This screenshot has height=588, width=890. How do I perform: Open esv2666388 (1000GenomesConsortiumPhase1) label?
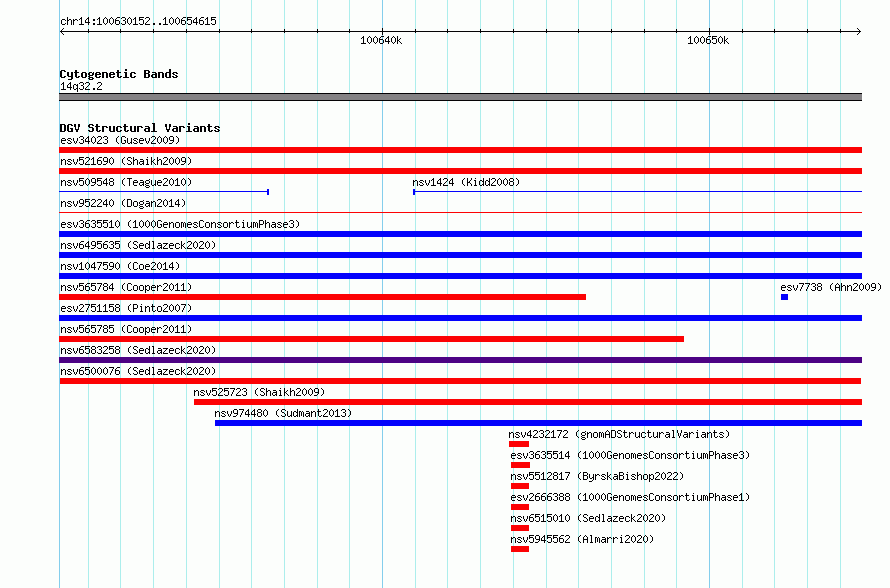click(x=630, y=497)
